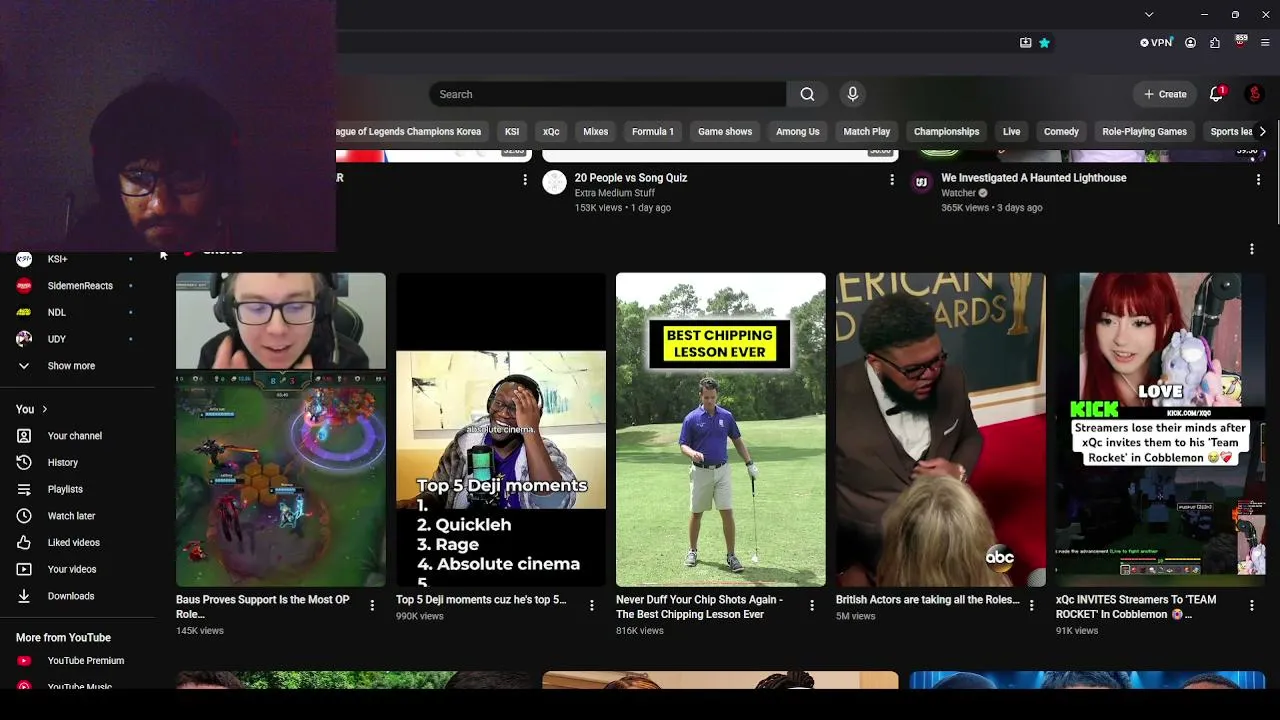The height and width of the screenshot is (720, 1280).
Task: Click the Create button
Action: point(1165,94)
